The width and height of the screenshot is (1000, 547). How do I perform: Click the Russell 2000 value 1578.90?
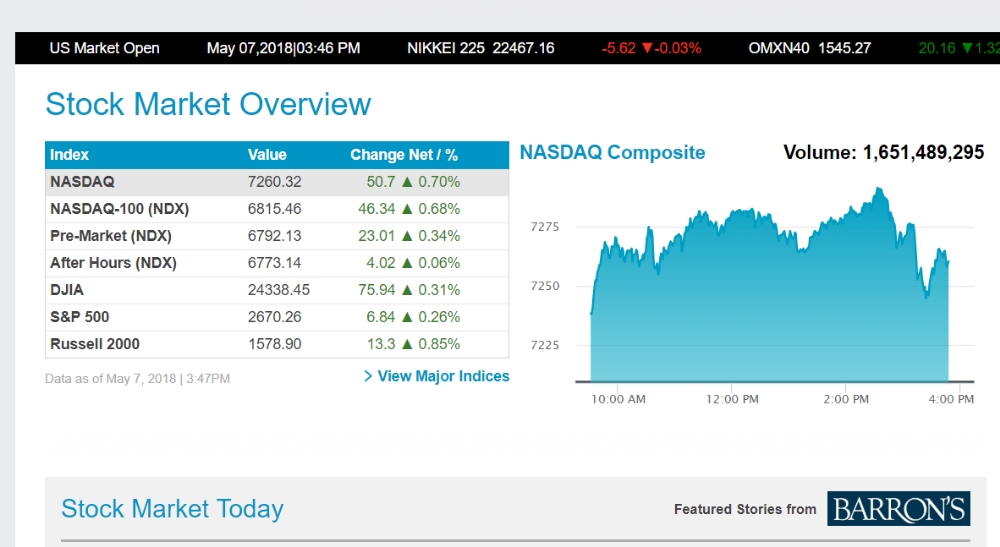274,344
